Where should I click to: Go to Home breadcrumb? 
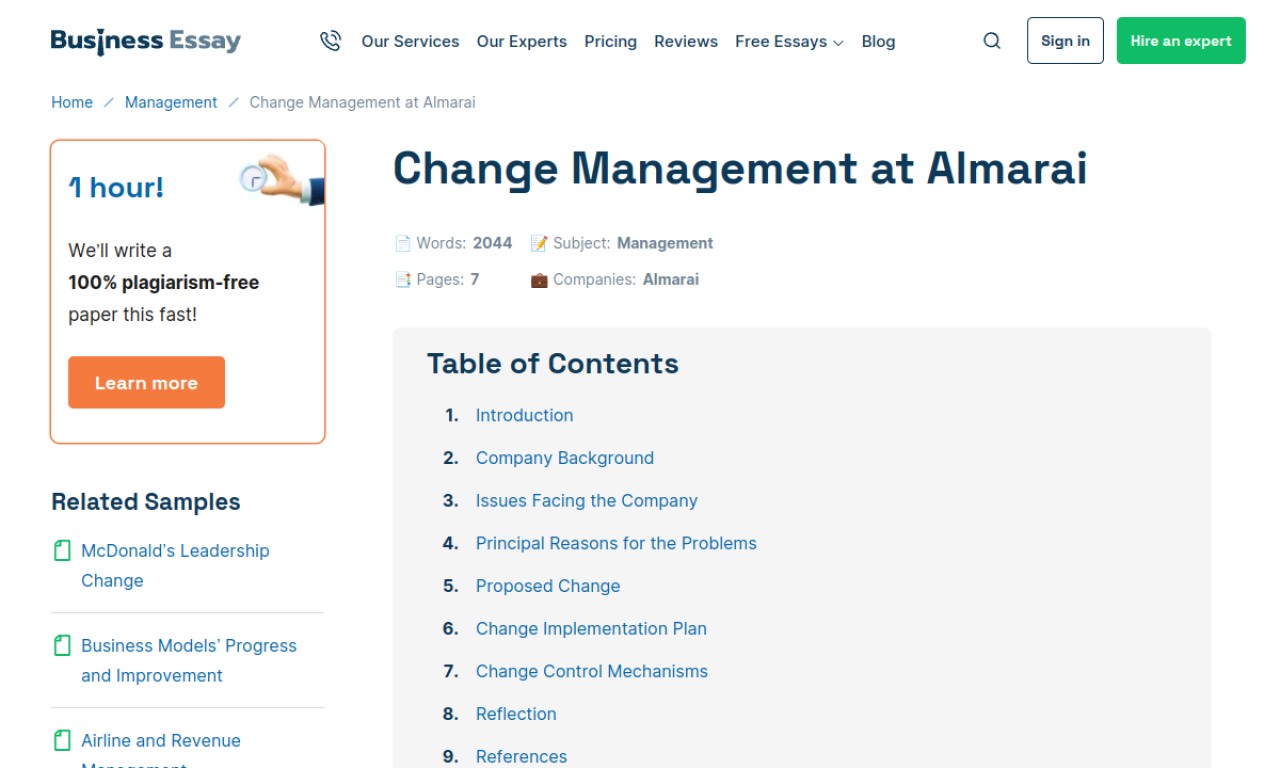point(72,102)
